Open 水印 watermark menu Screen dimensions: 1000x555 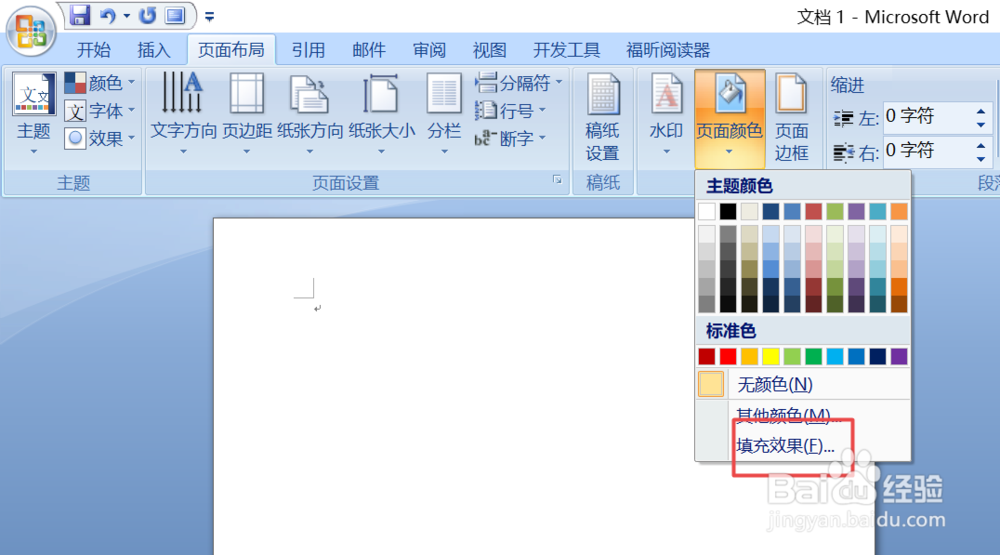[666, 114]
